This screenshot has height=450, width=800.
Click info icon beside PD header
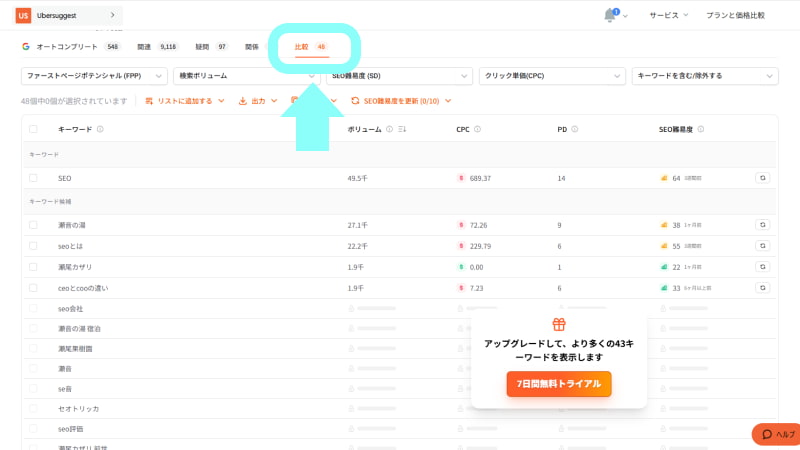pyautogui.click(x=574, y=129)
